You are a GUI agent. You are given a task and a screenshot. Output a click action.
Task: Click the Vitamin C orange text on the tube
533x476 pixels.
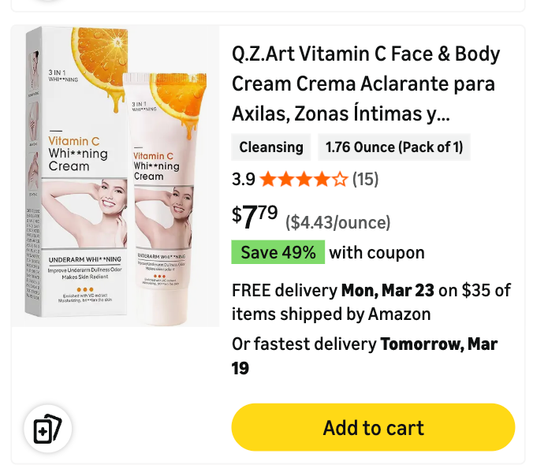[153, 156]
